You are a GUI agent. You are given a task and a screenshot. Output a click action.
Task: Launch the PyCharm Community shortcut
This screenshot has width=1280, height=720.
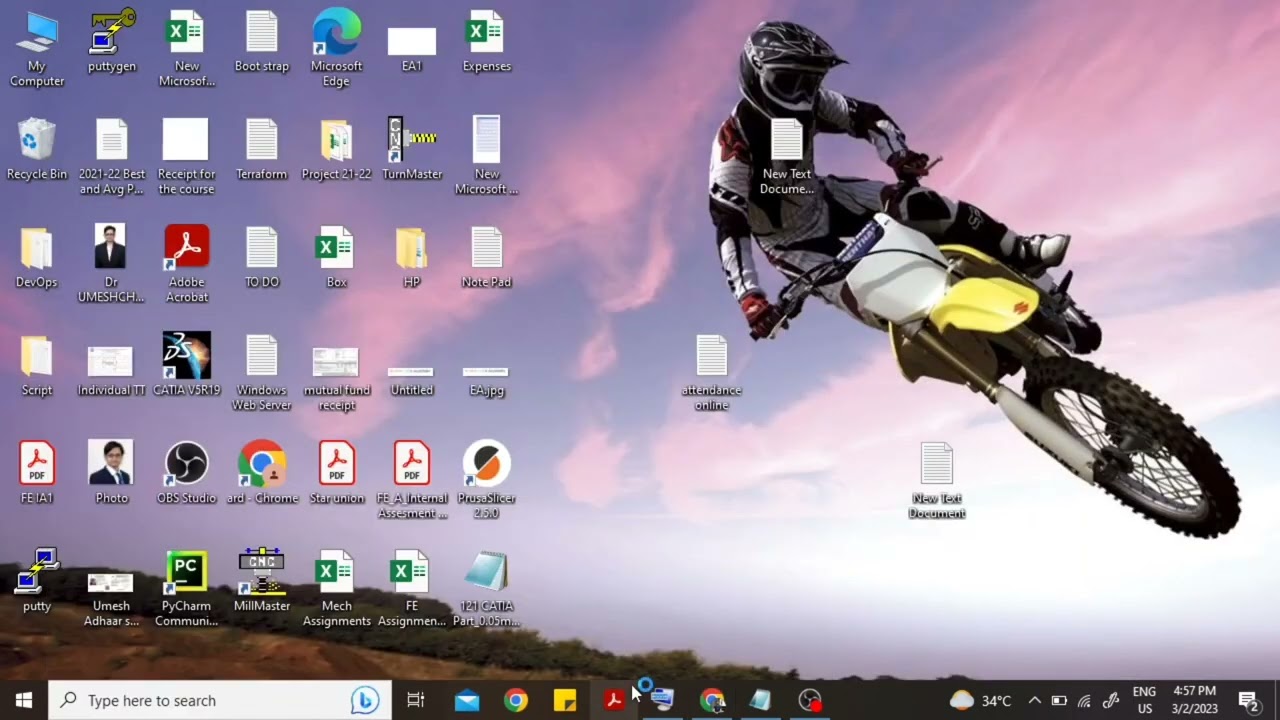(x=187, y=588)
